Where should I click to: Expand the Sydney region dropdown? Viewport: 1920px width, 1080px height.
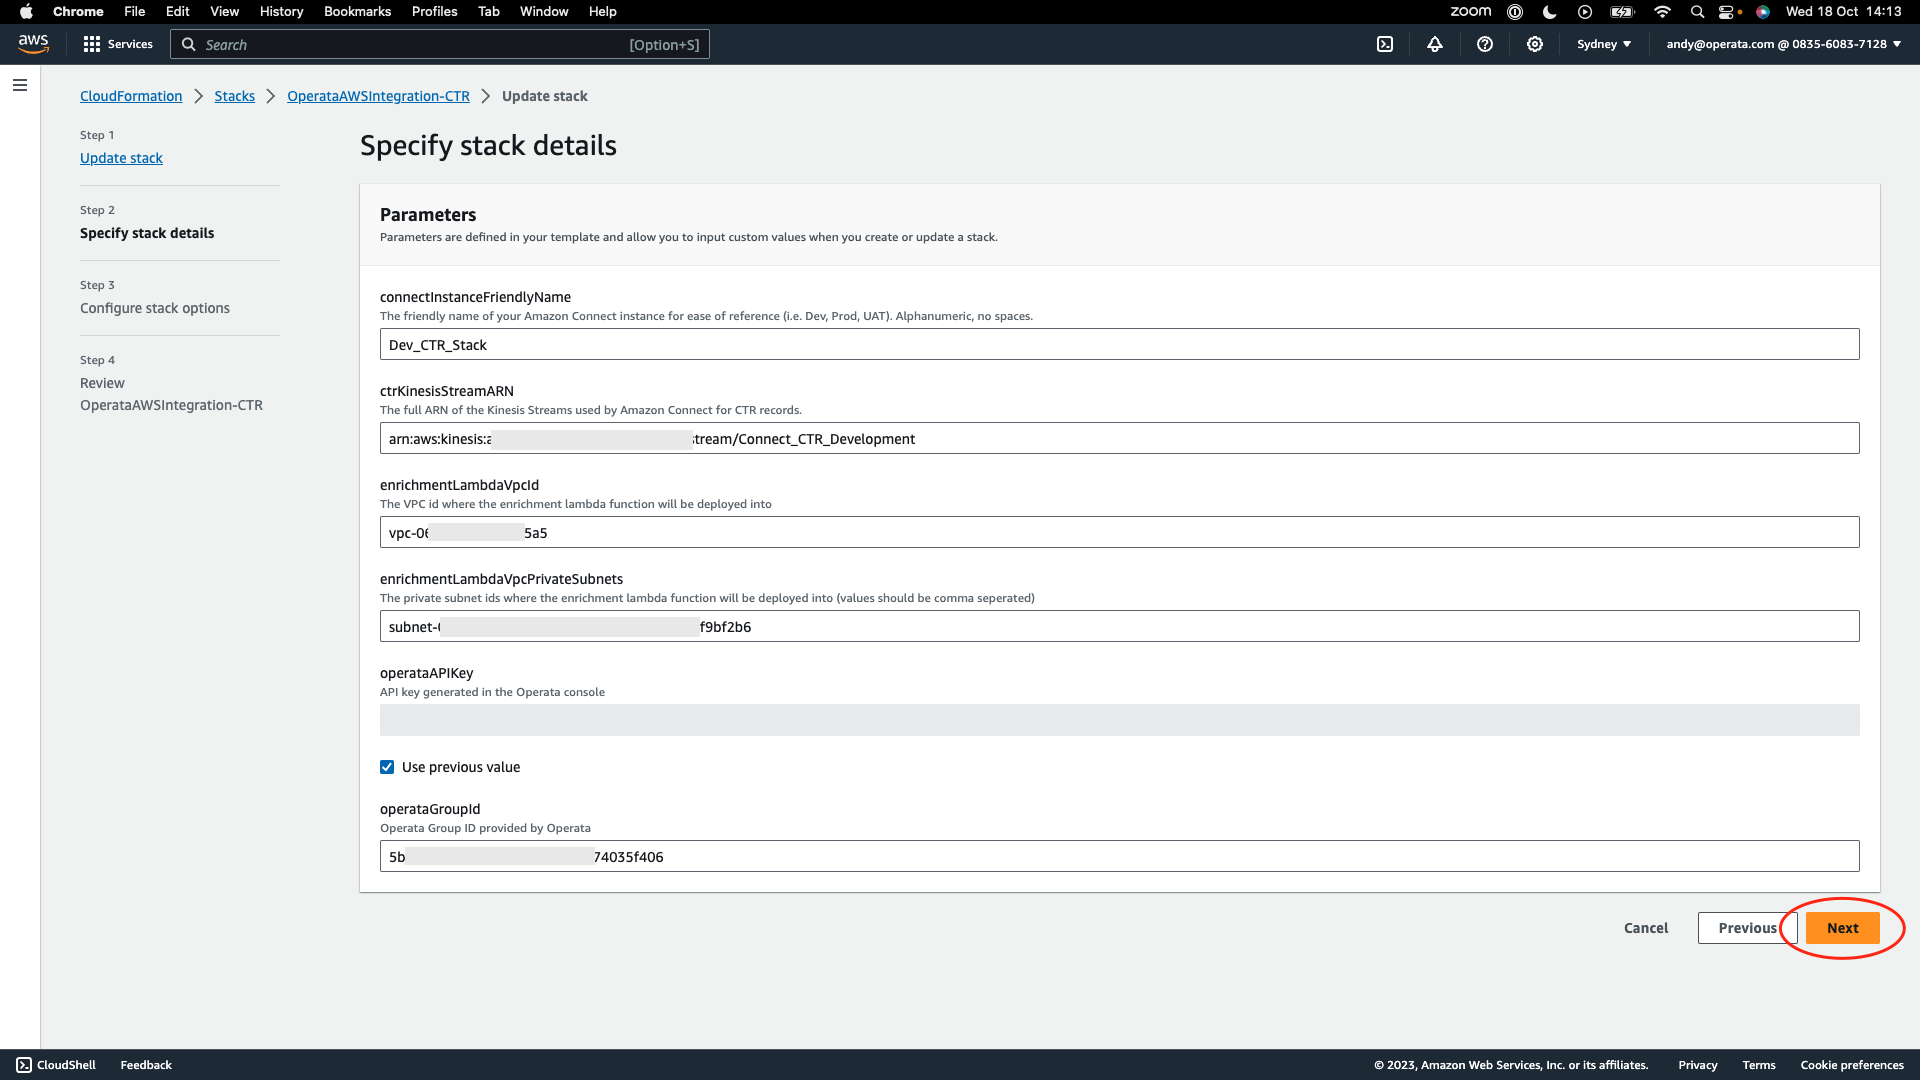1604,44
